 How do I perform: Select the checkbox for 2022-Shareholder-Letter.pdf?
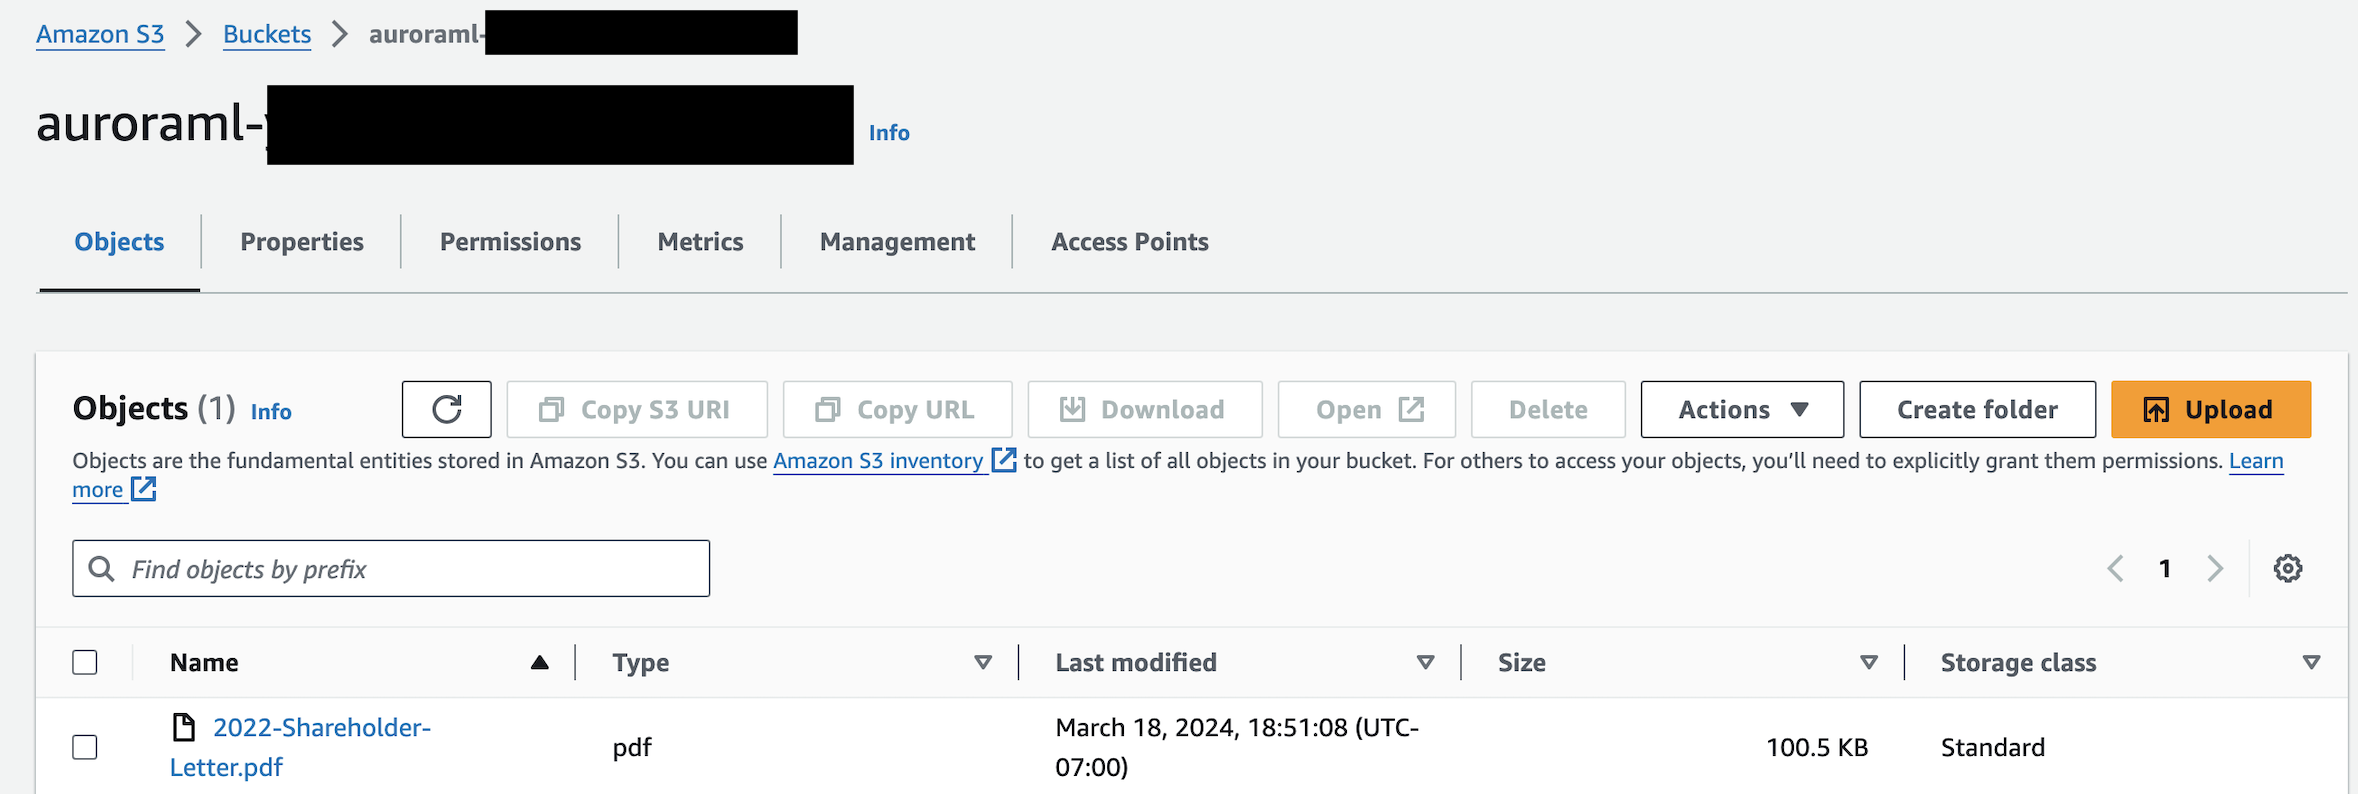coord(84,746)
